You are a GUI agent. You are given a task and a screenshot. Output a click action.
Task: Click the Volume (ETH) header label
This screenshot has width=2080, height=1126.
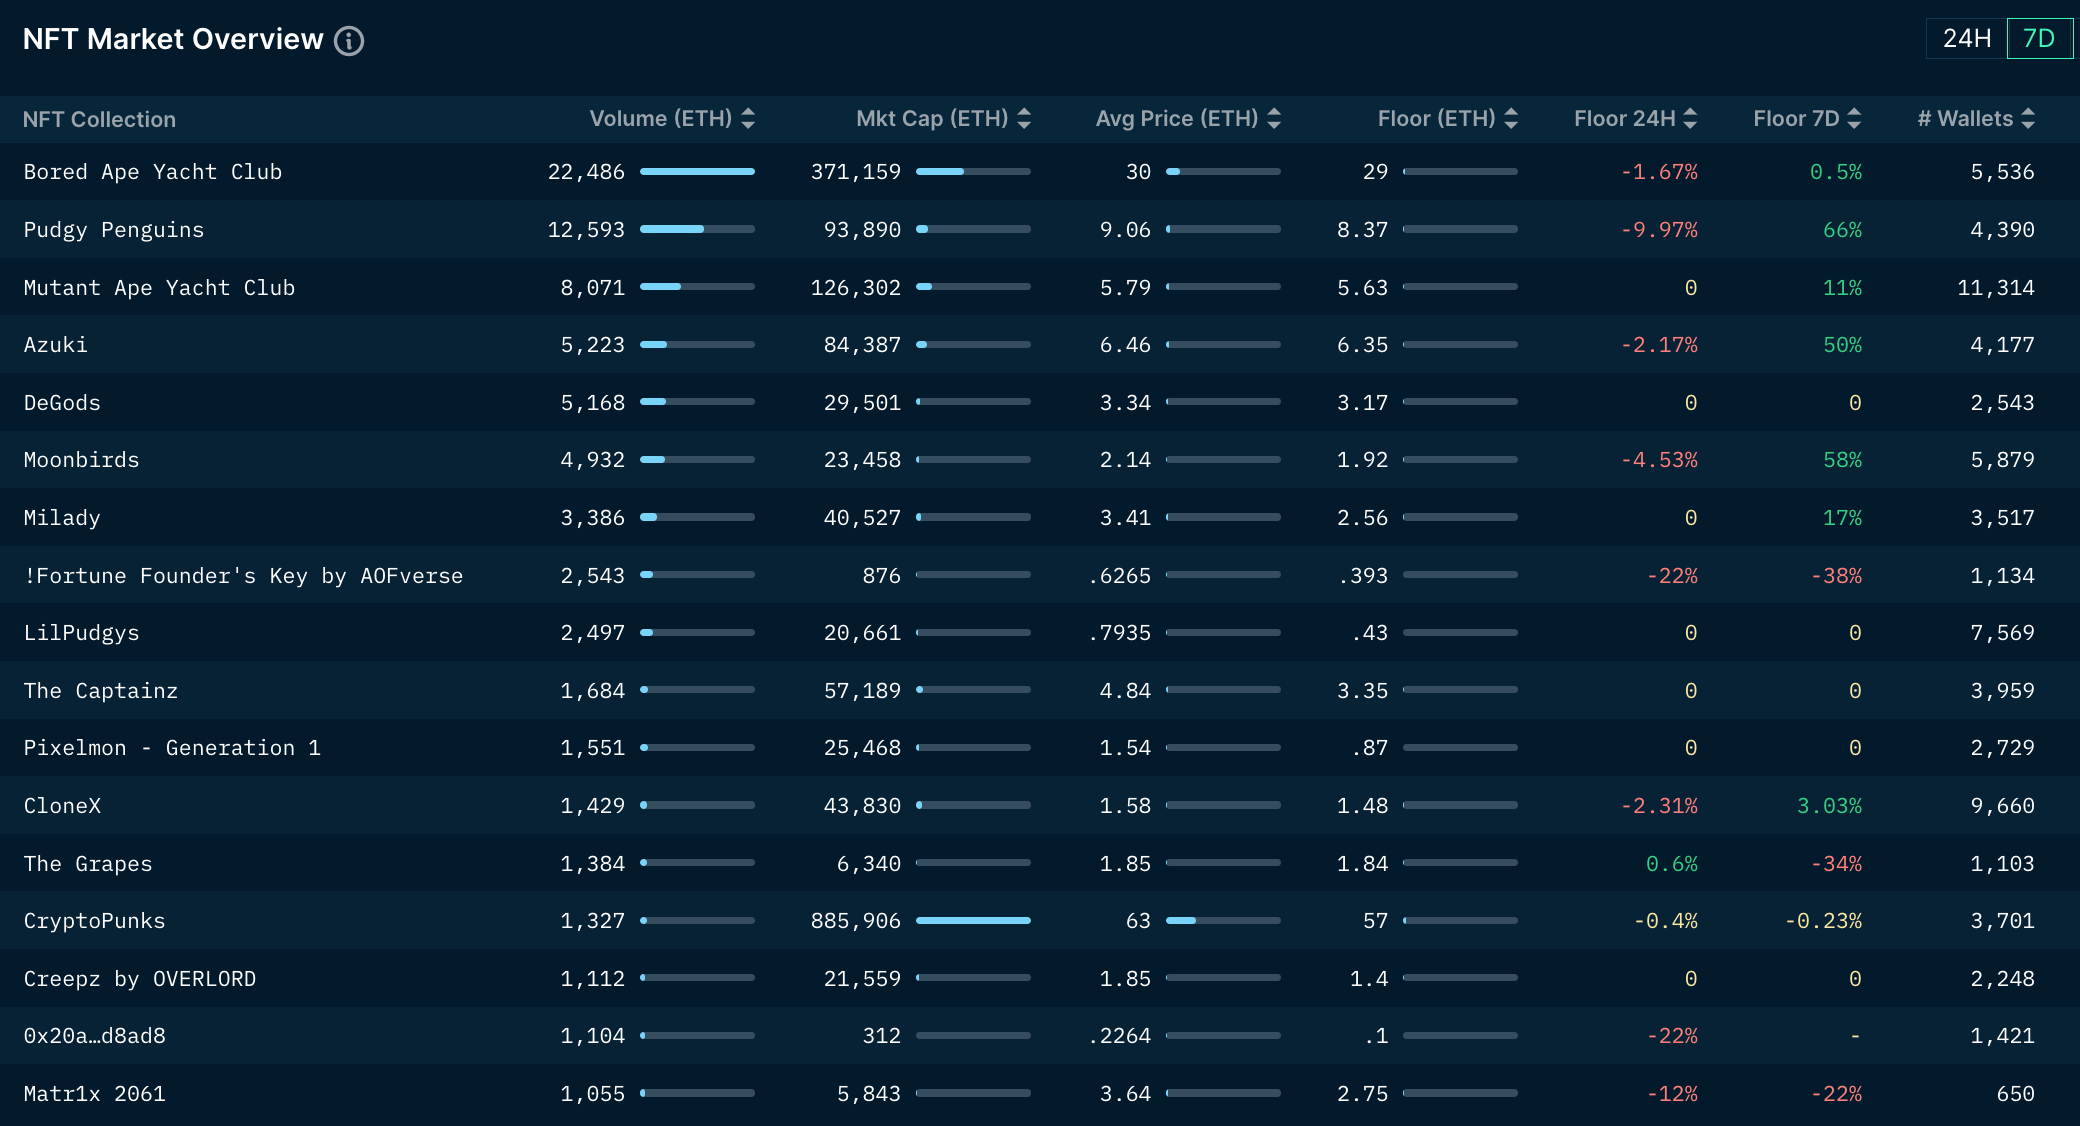pos(661,119)
